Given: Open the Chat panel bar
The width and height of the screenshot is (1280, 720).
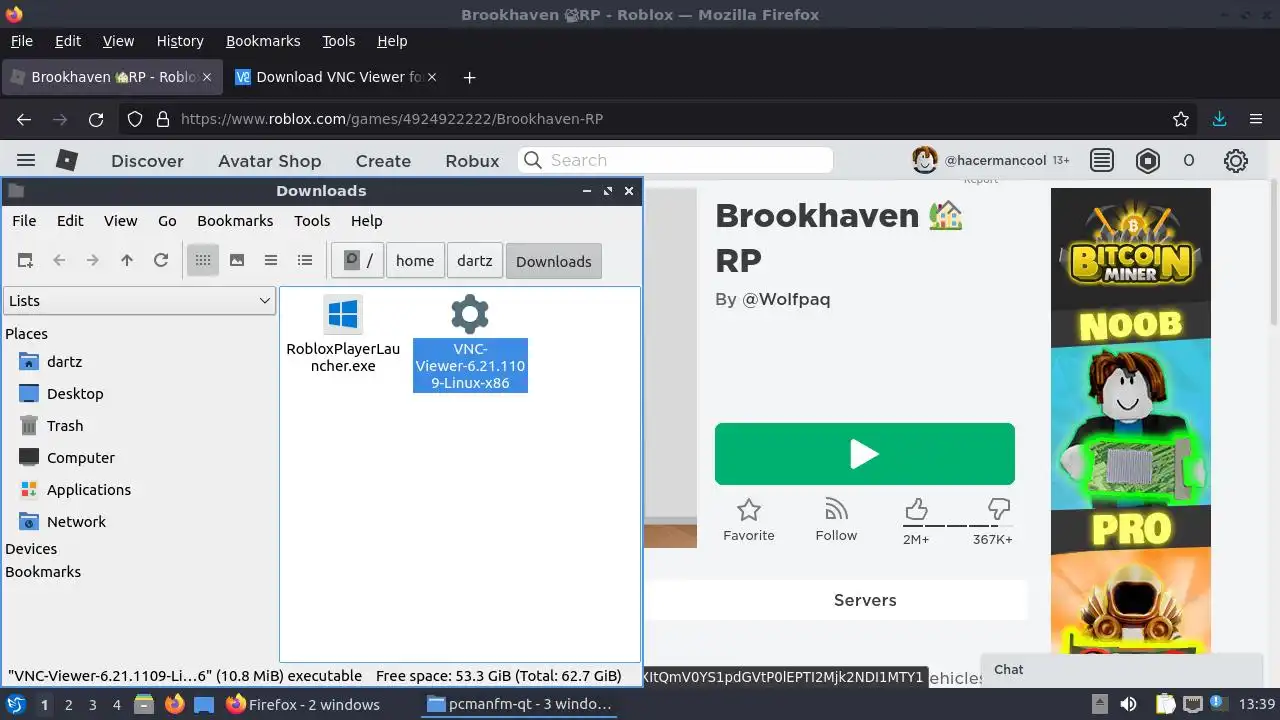Looking at the screenshot, I should point(1124,669).
